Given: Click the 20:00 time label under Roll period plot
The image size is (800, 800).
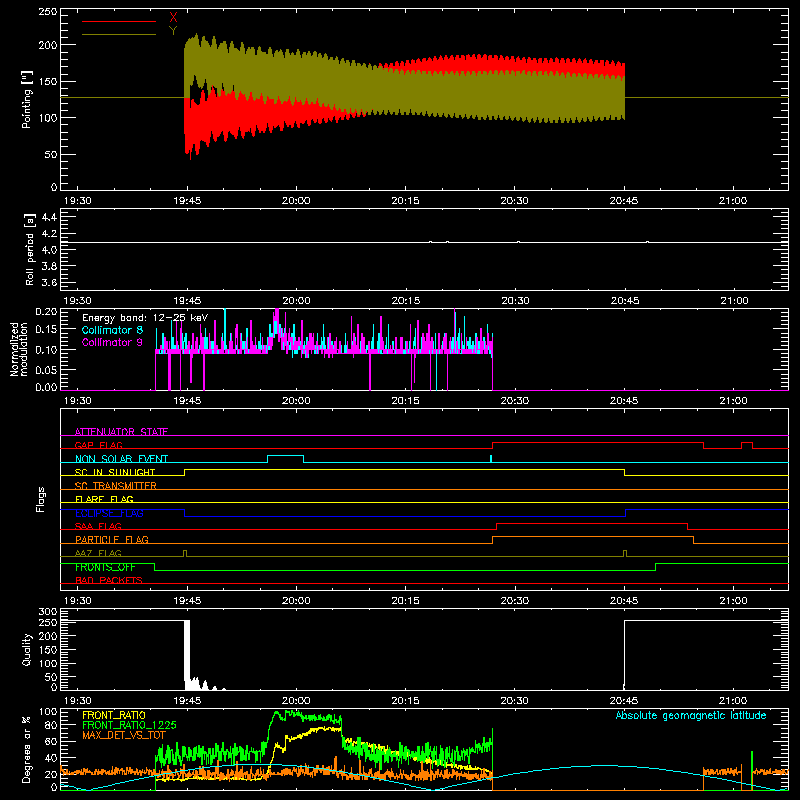Looking at the screenshot, I should 296,301.
